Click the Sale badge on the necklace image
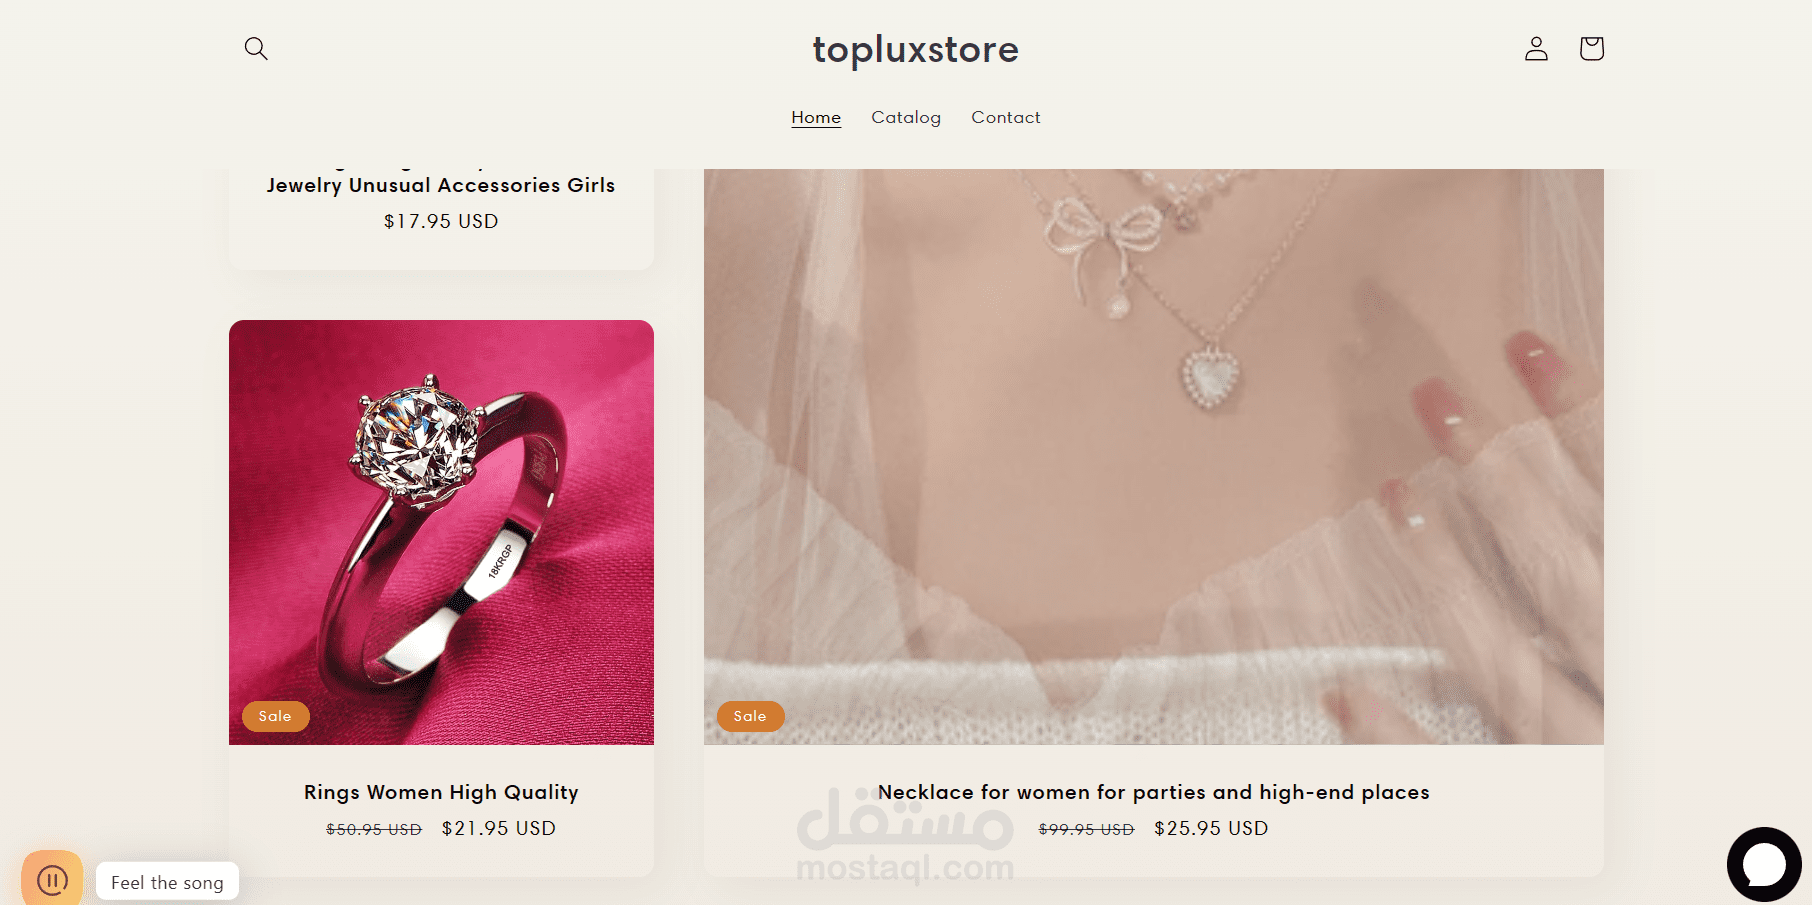This screenshot has height=905, width=1812. (x=750, y=716)
